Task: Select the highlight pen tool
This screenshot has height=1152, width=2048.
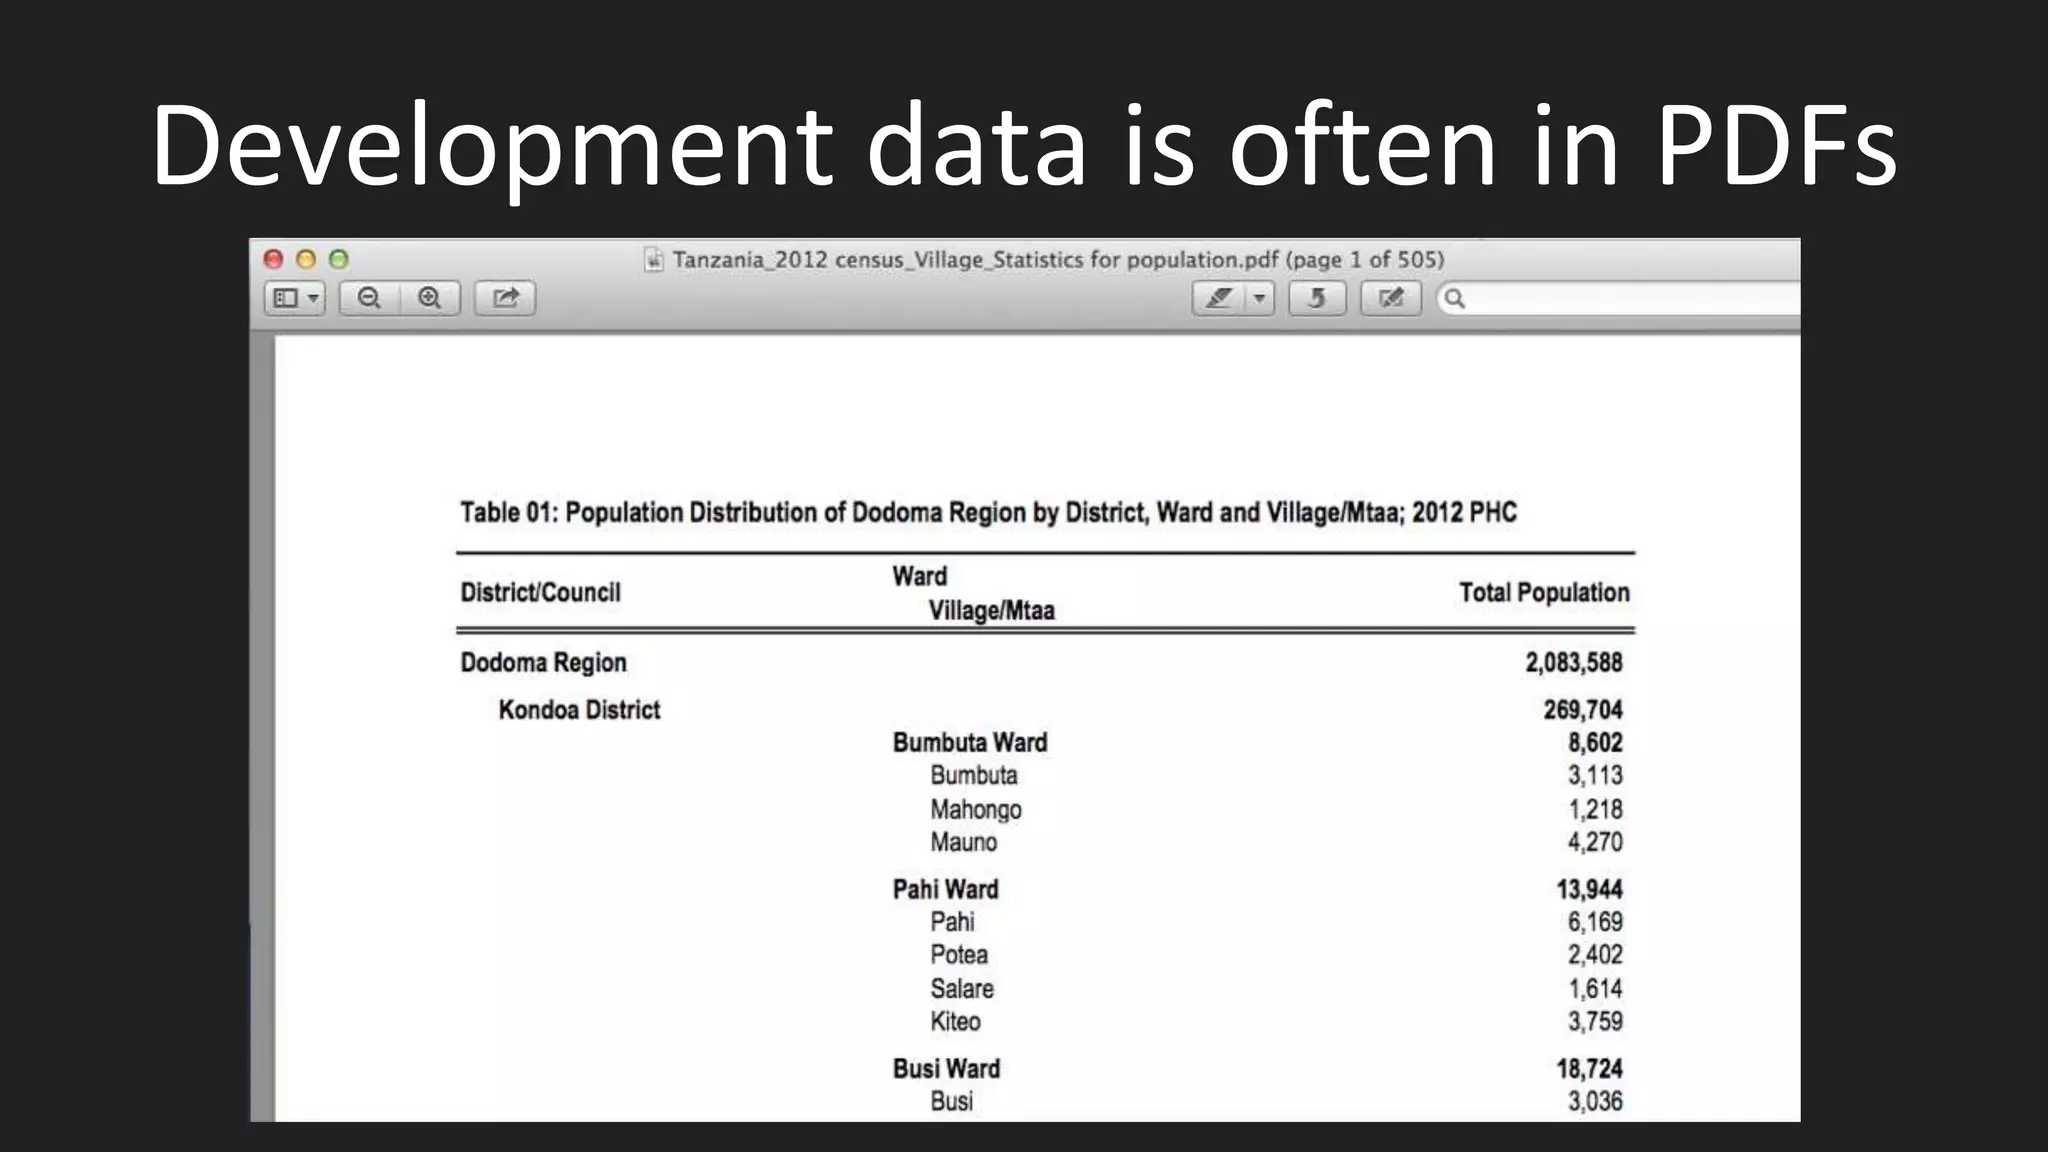Action: 1219,298
